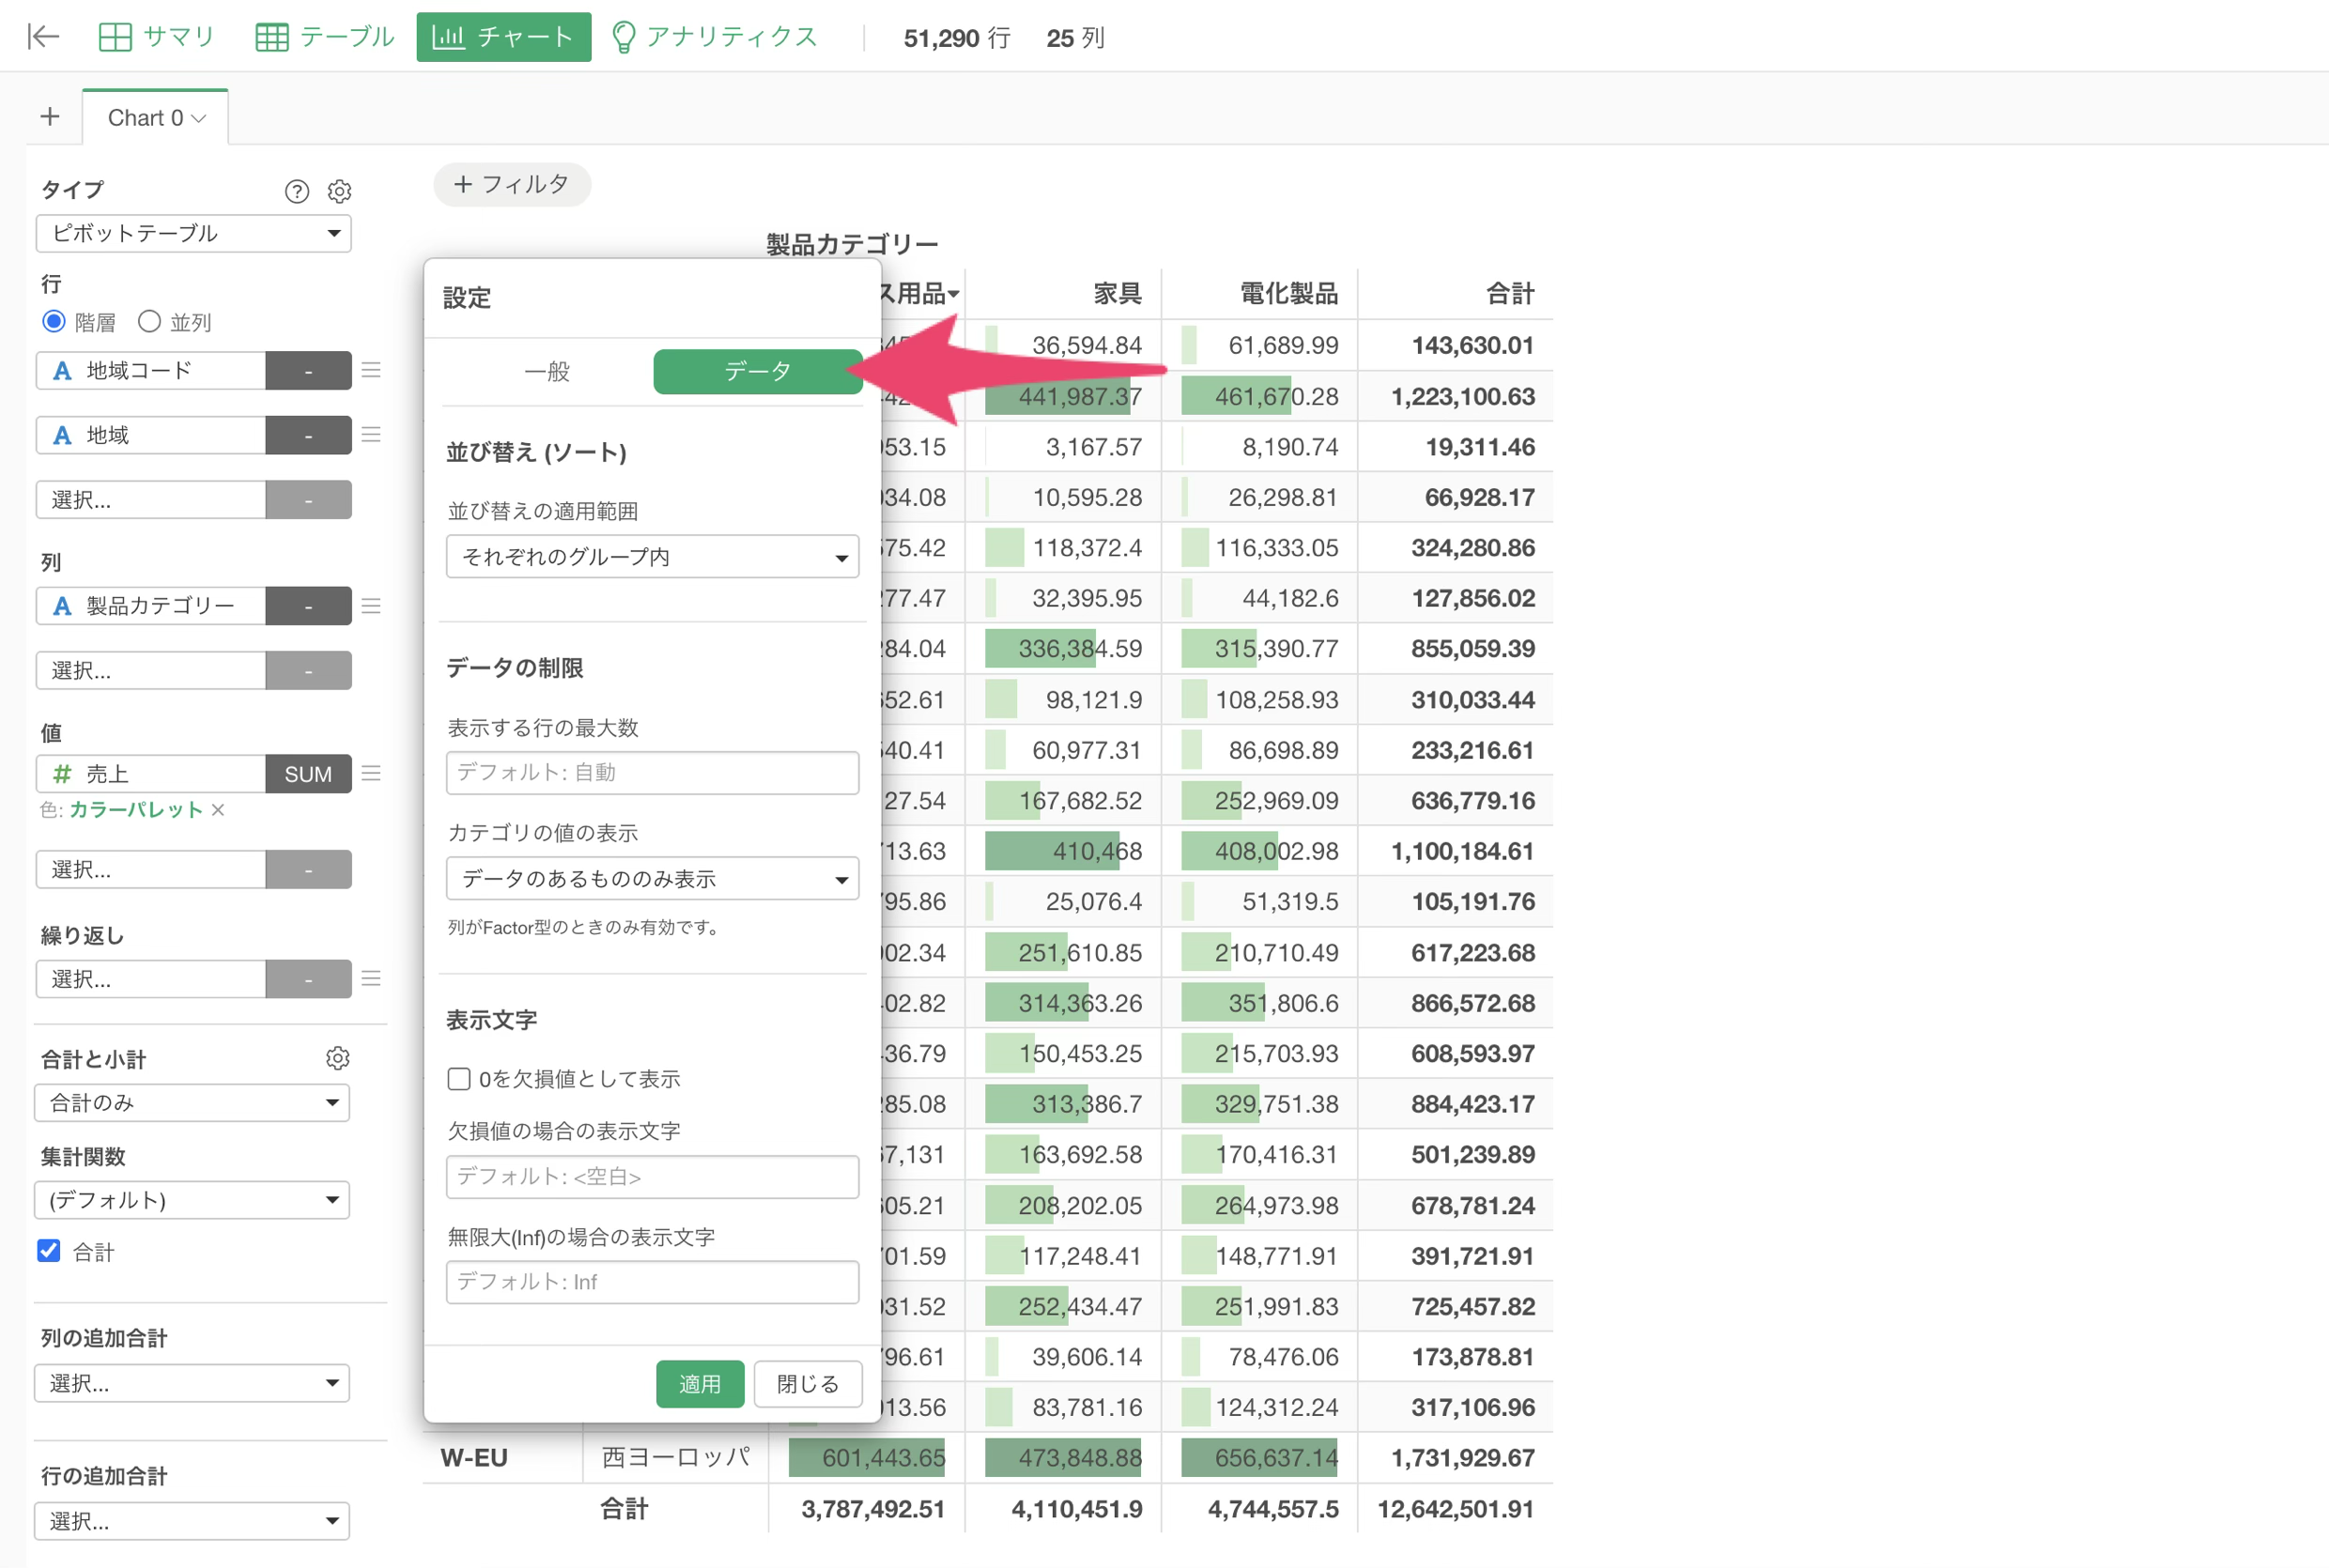Click the 表示する行の最大数 input field
The width and height of the screenshot is (2329, 1568).
click(x=653, y=773)
